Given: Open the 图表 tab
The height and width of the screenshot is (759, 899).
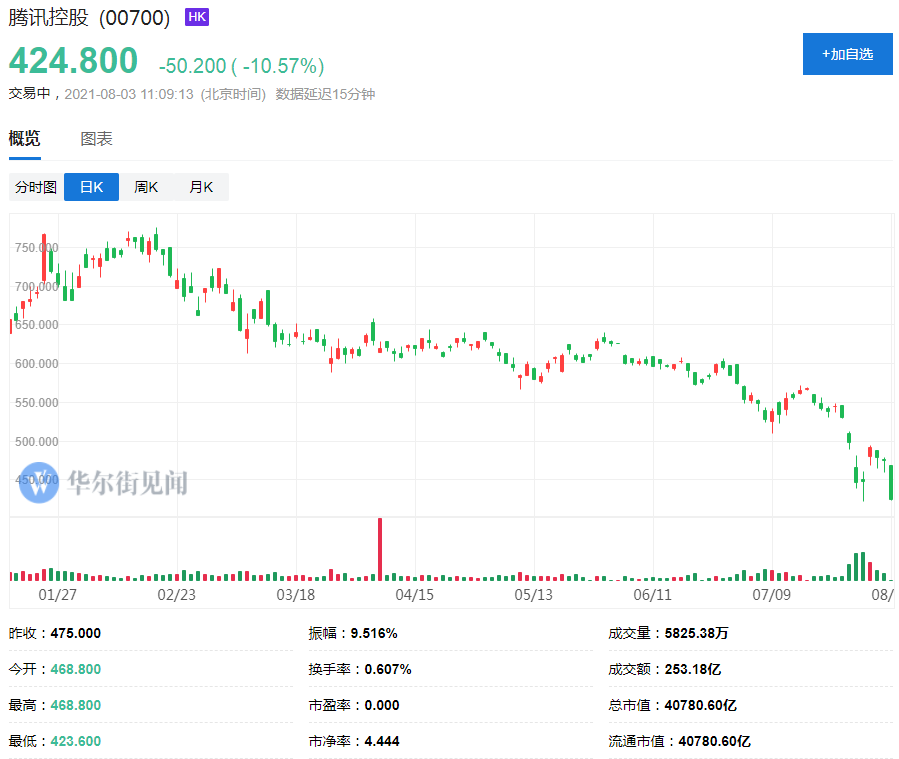Looking at the screenshot, I should tap(96, 139).
